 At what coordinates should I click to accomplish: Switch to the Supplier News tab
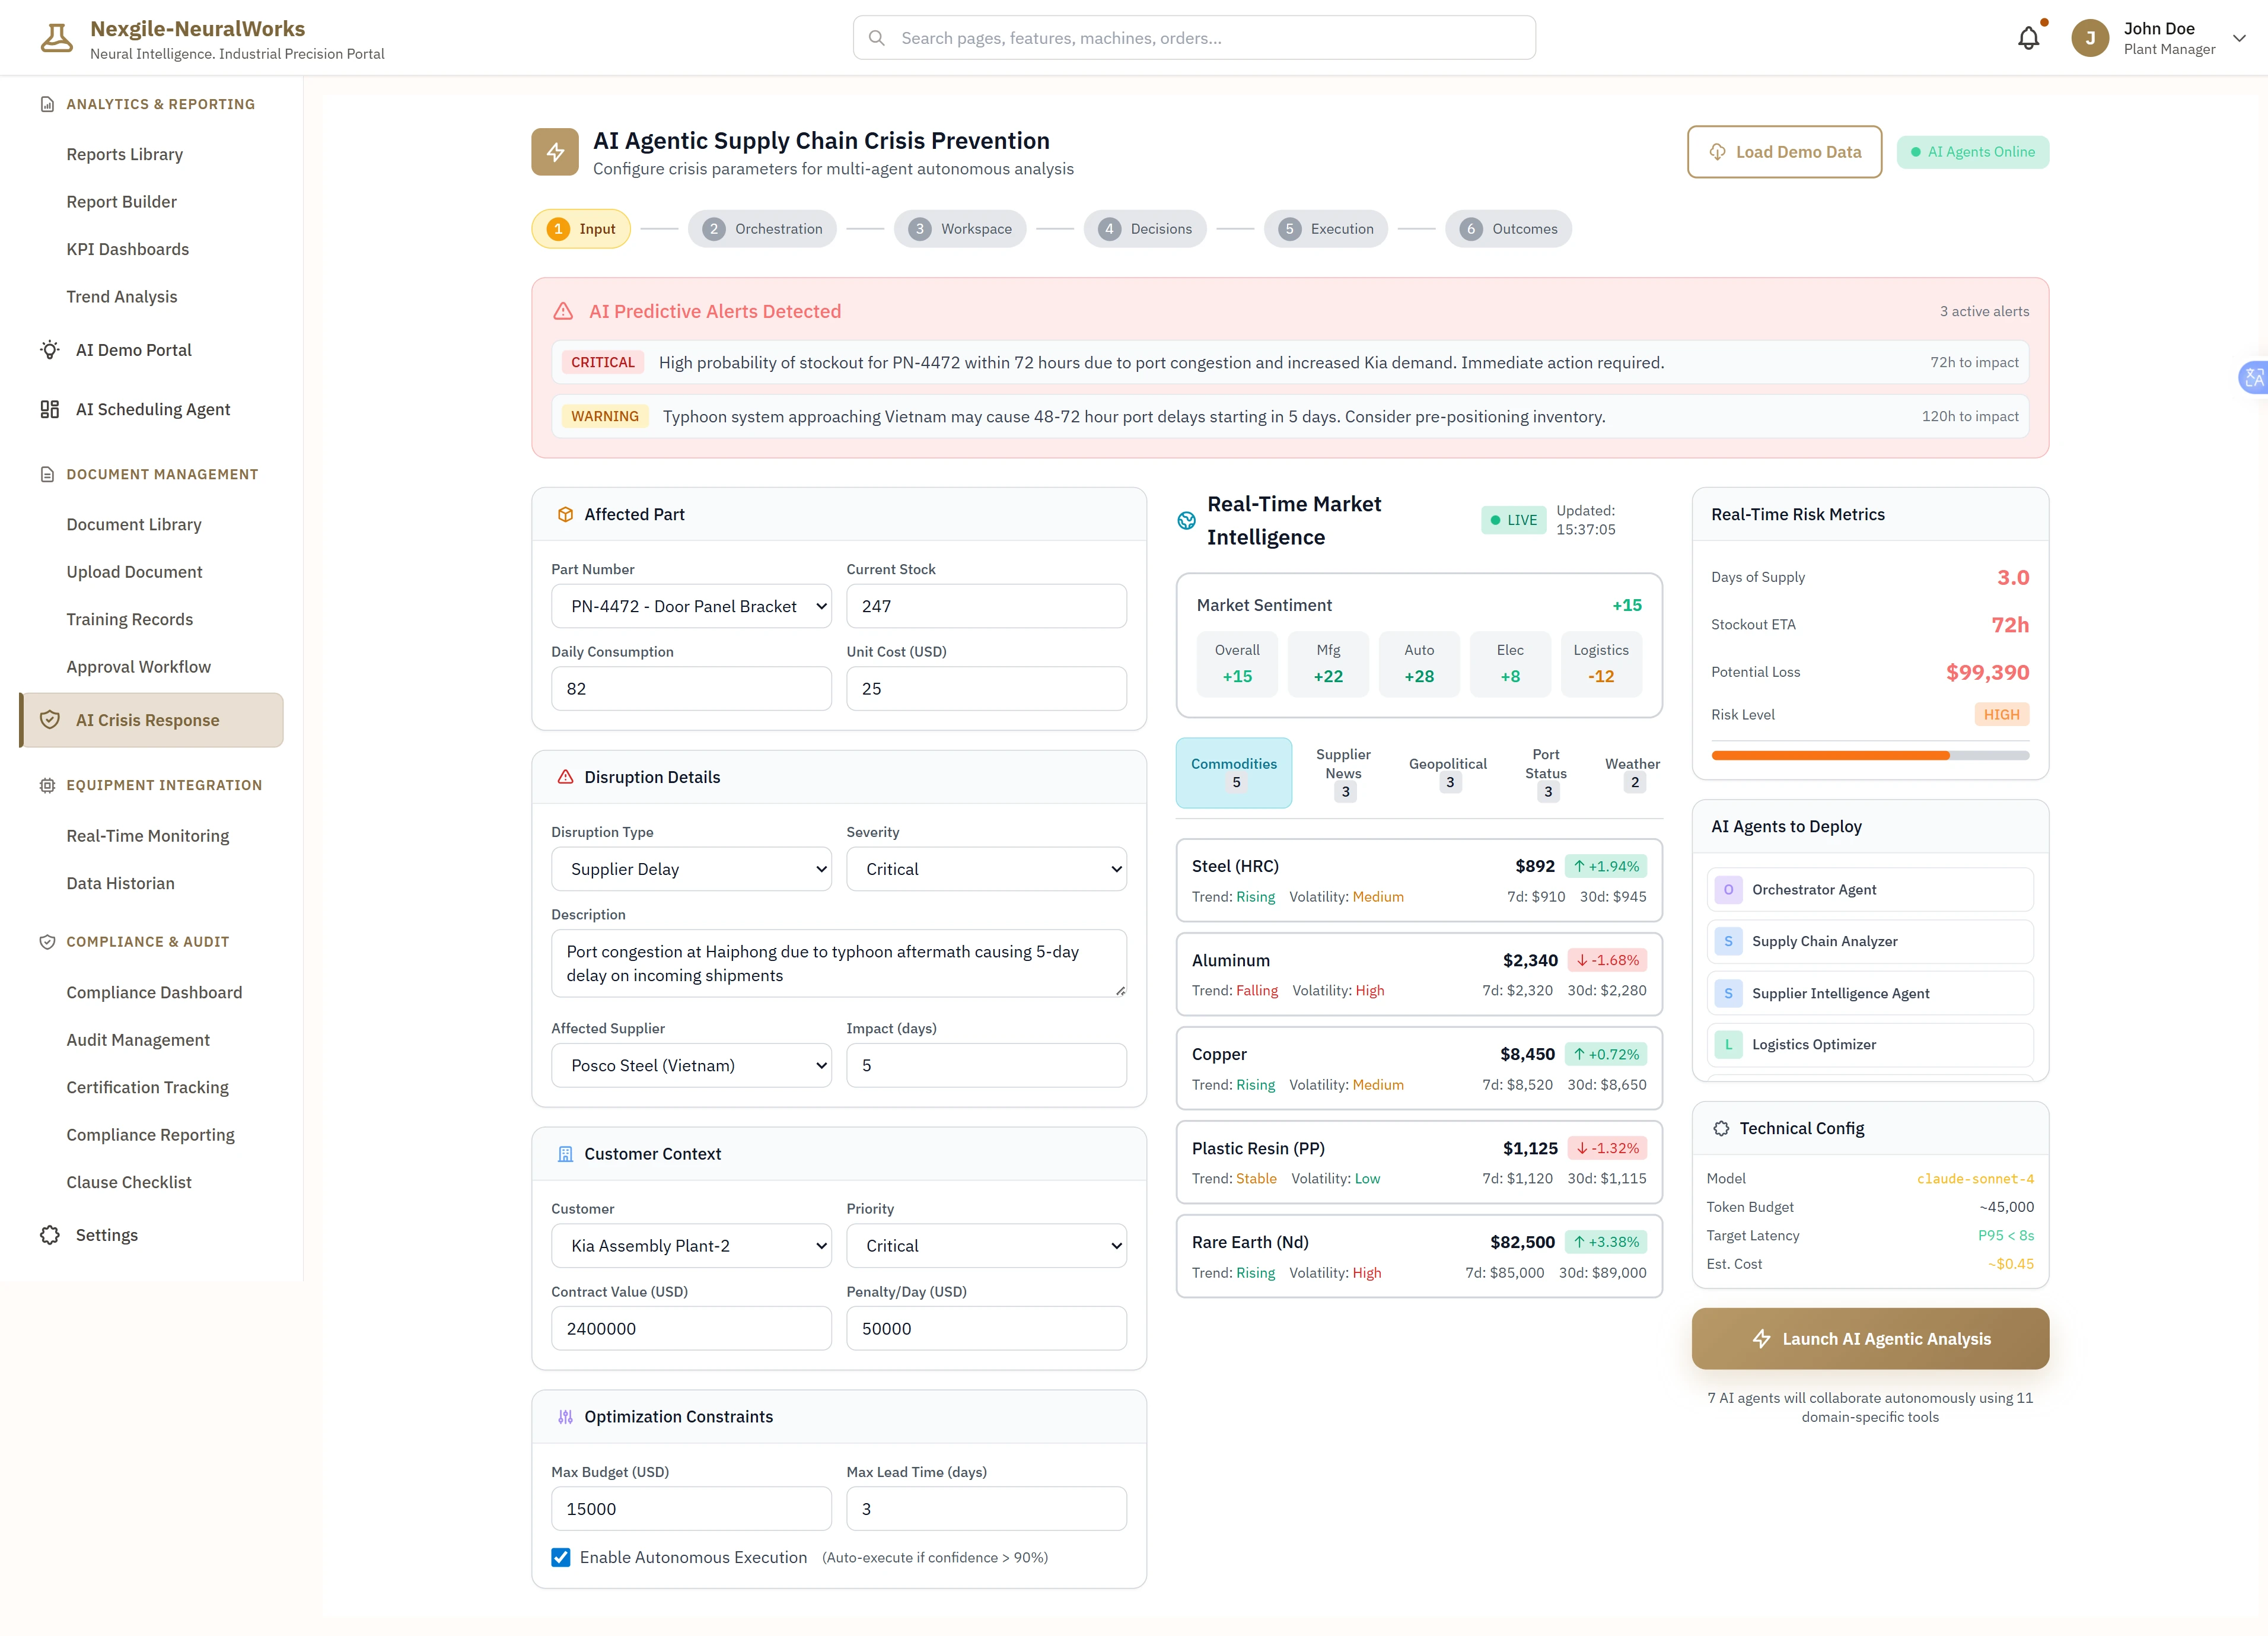(x=1343, y=772)
